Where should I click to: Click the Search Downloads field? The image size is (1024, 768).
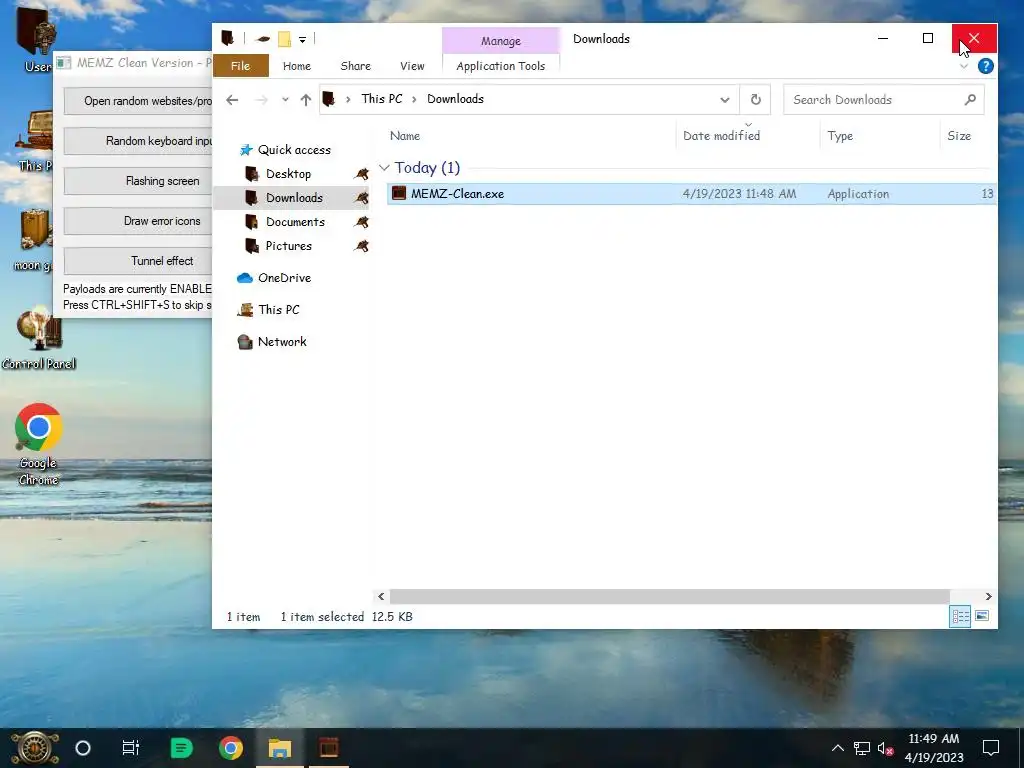tap(883, 100)
